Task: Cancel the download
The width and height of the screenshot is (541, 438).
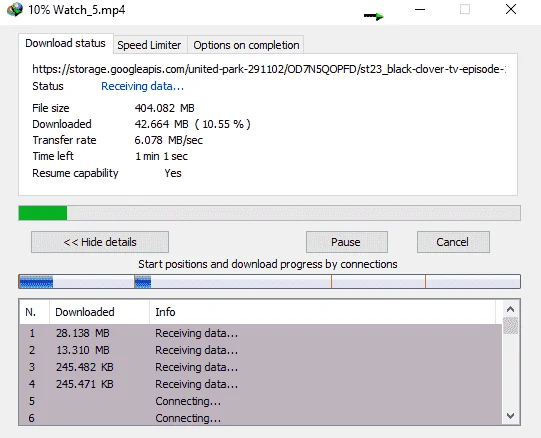Action: click(x=453, y=242)
